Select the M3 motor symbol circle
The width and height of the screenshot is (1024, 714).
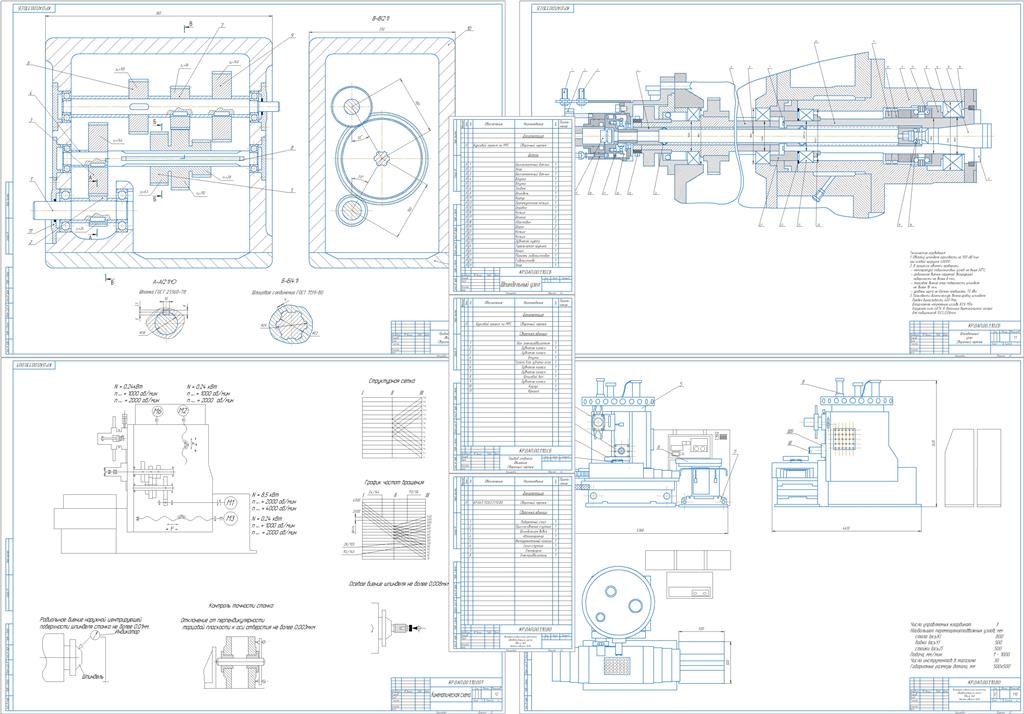point(231,519)
